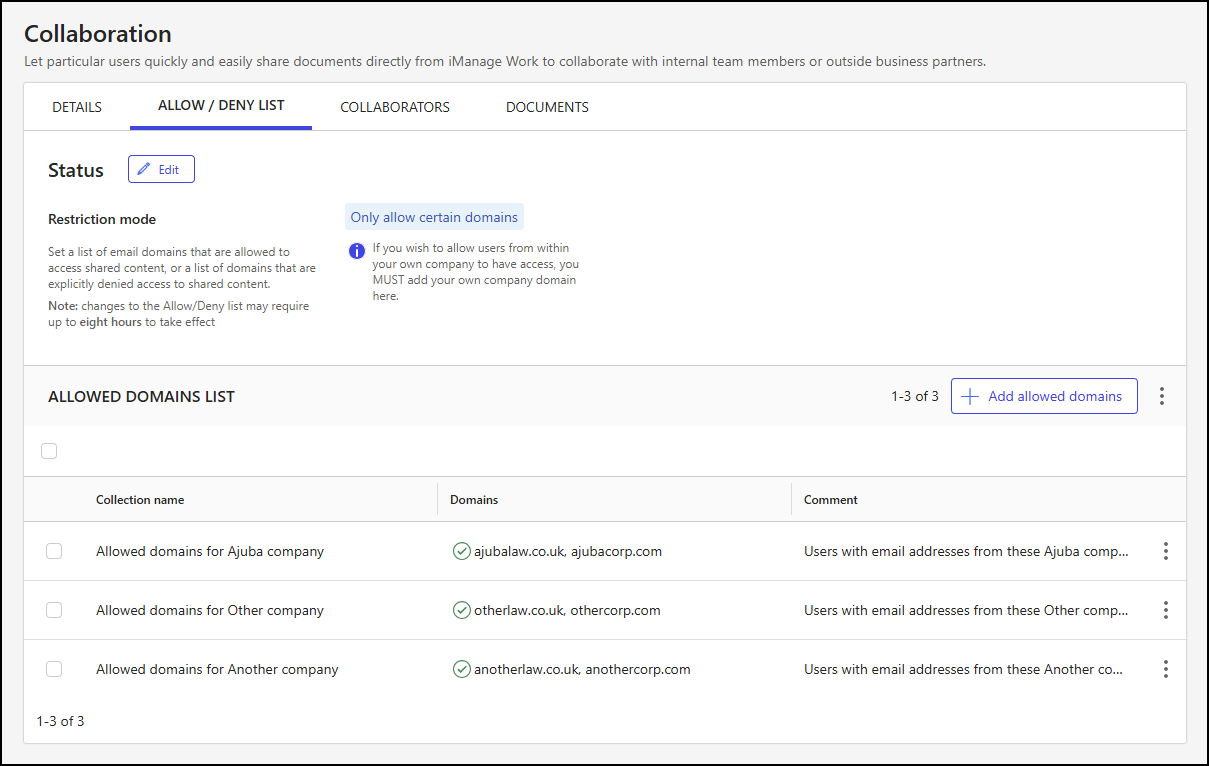Check the select-all checkbox above the table
Image resolution: width=1209 pixels, height=766 pixels.
(49, 451)
